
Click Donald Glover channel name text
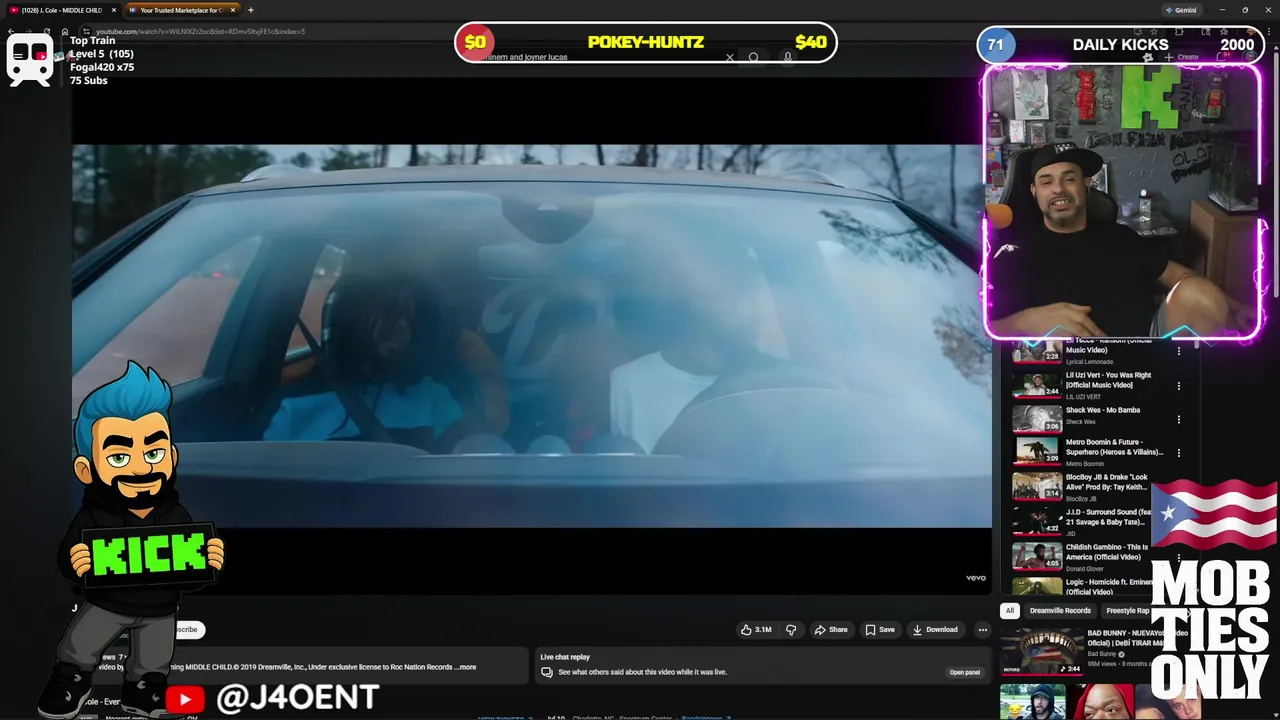pyautogui.click(x=1085, y=569)
